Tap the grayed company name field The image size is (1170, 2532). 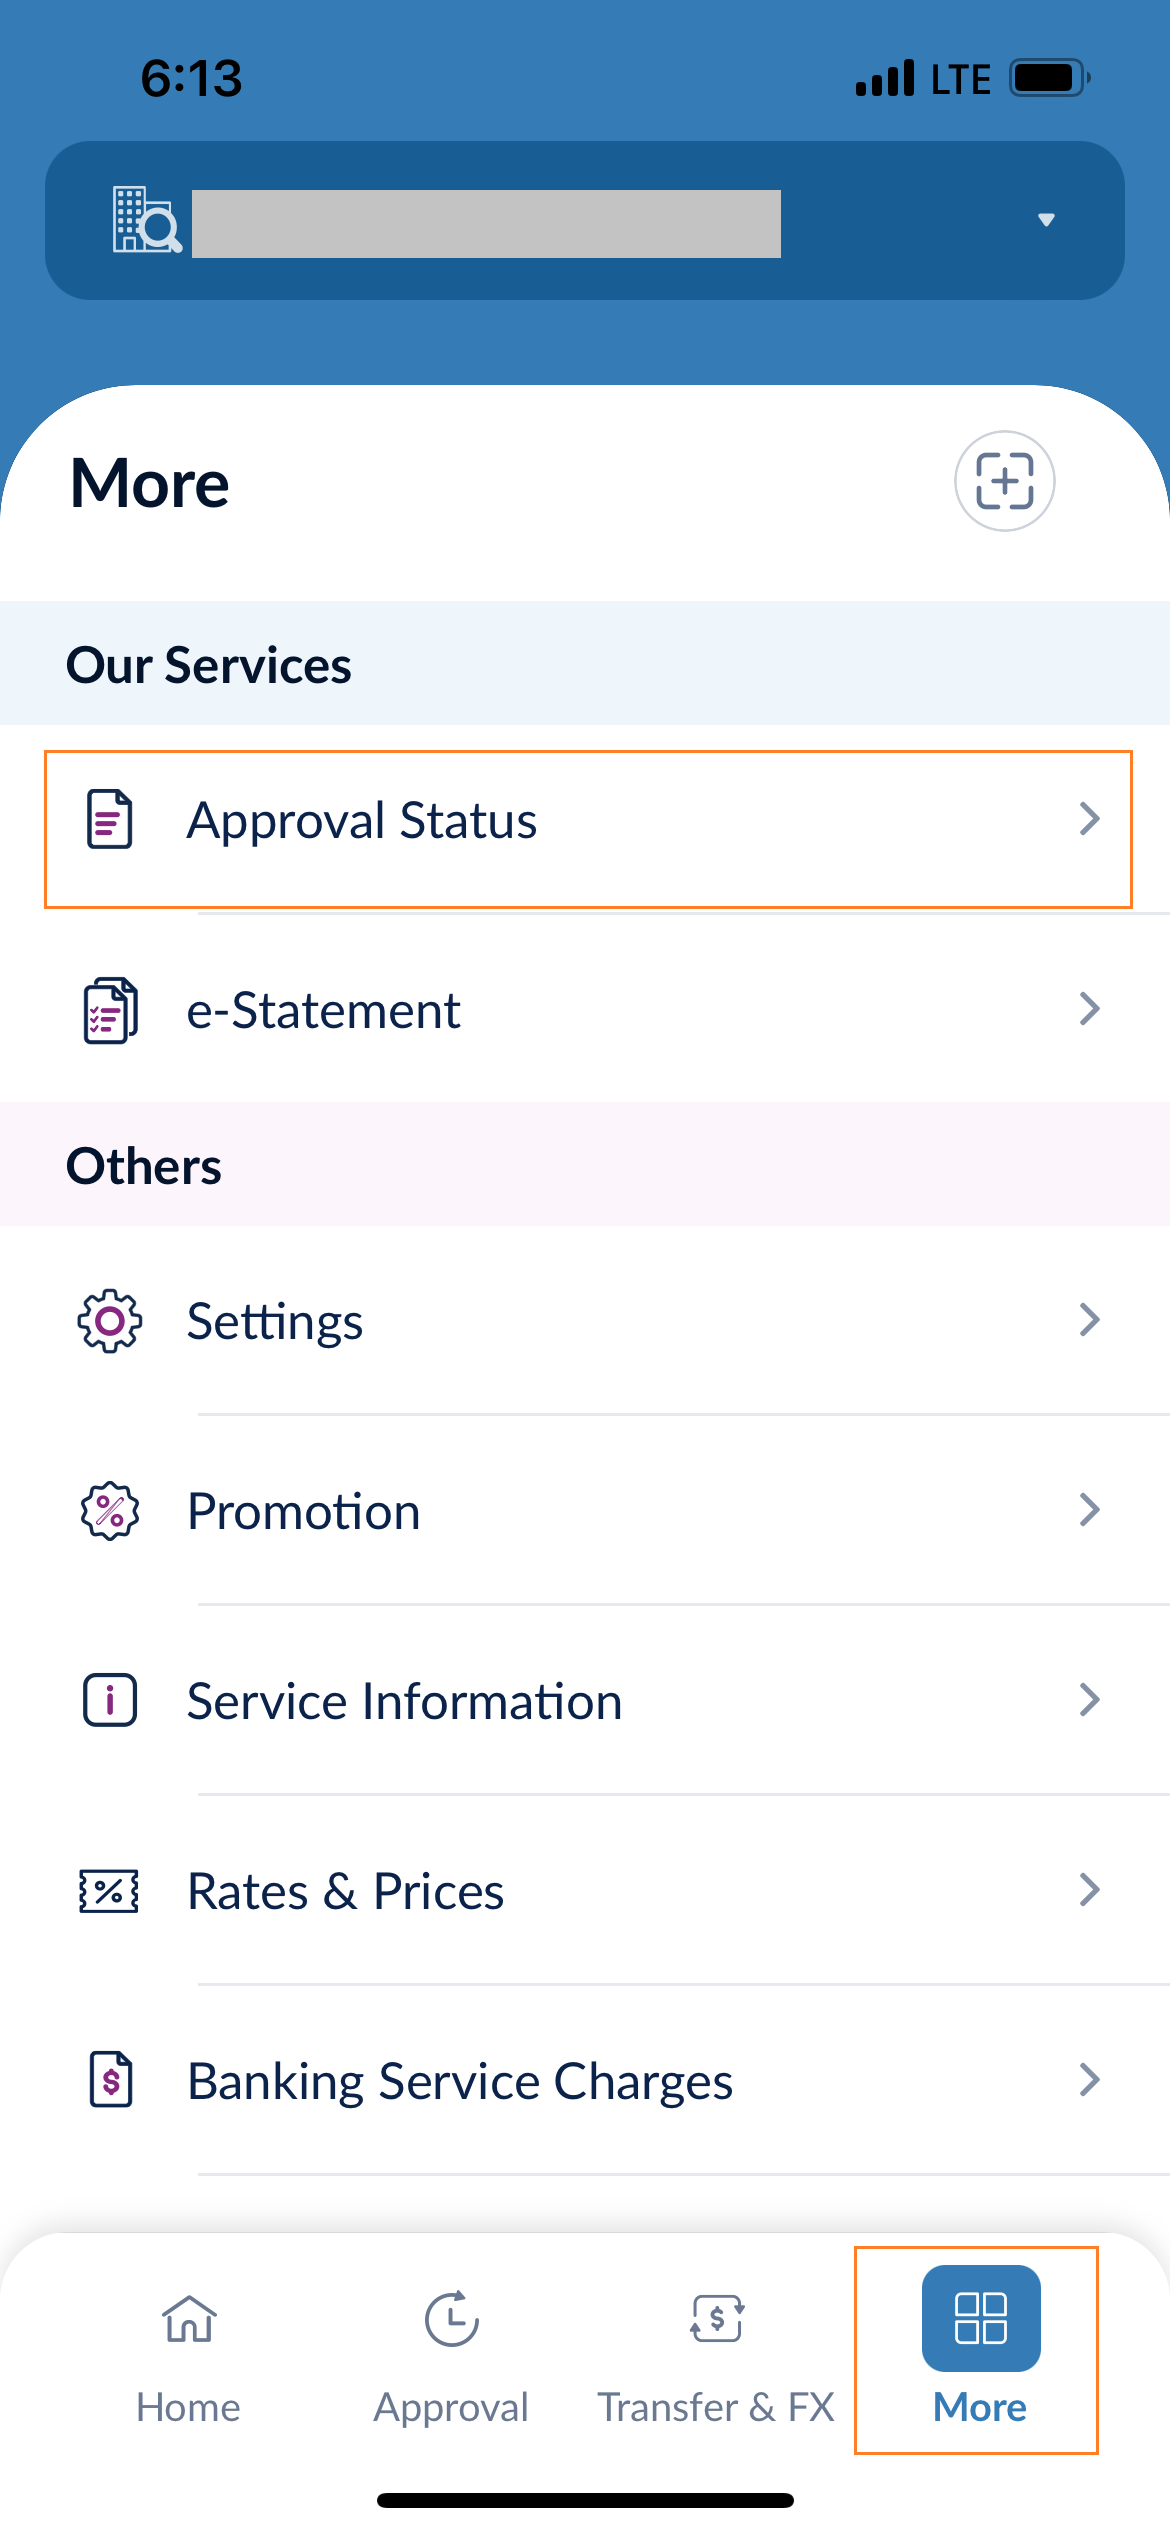[486, 224]
